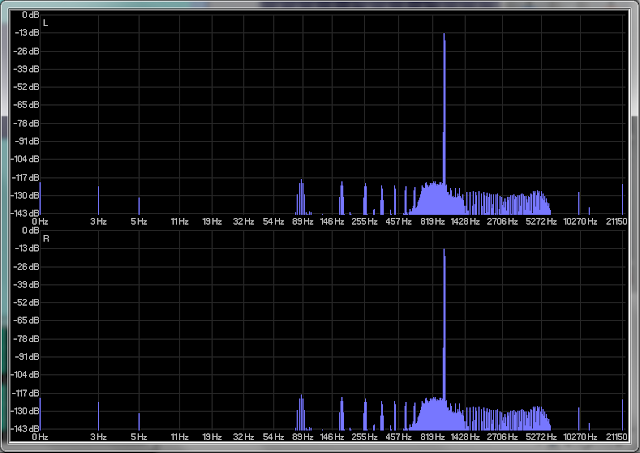The height and width of the screenshot is (453, 640).
Task: Select 32 Hz label under R channel
Action: (x=244, y=437)
